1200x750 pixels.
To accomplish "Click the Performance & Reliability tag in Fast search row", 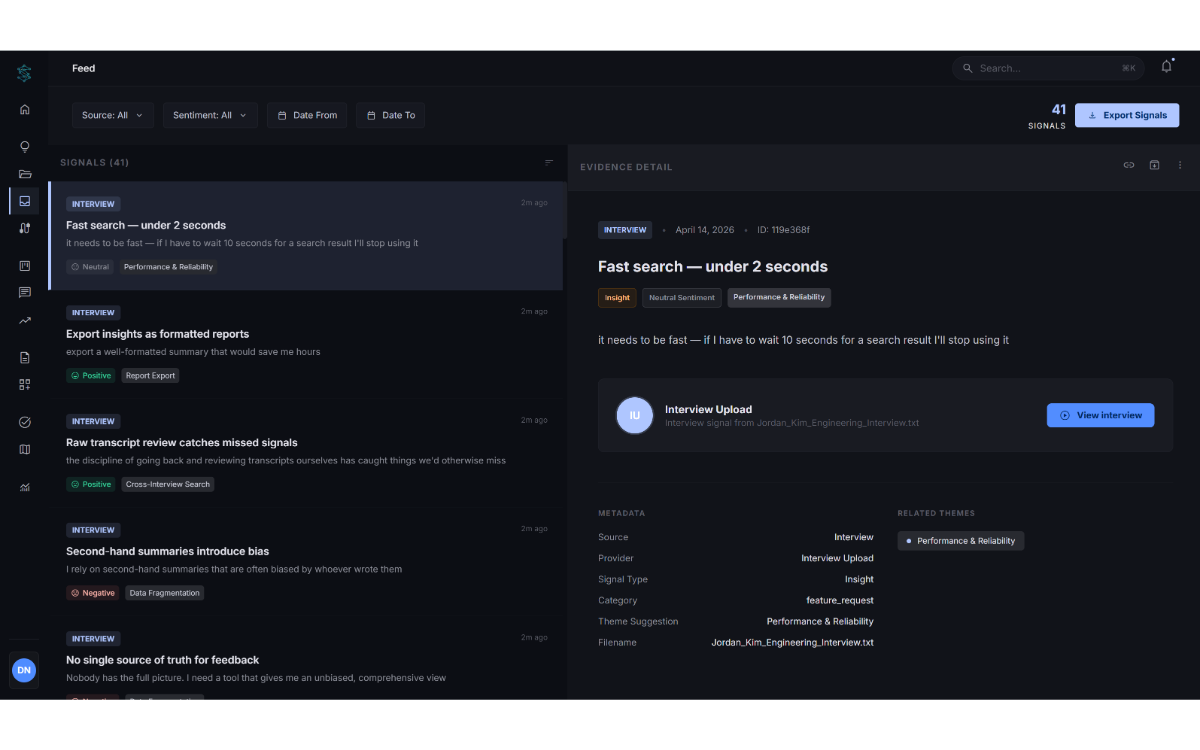I will (x=168, y=267).
